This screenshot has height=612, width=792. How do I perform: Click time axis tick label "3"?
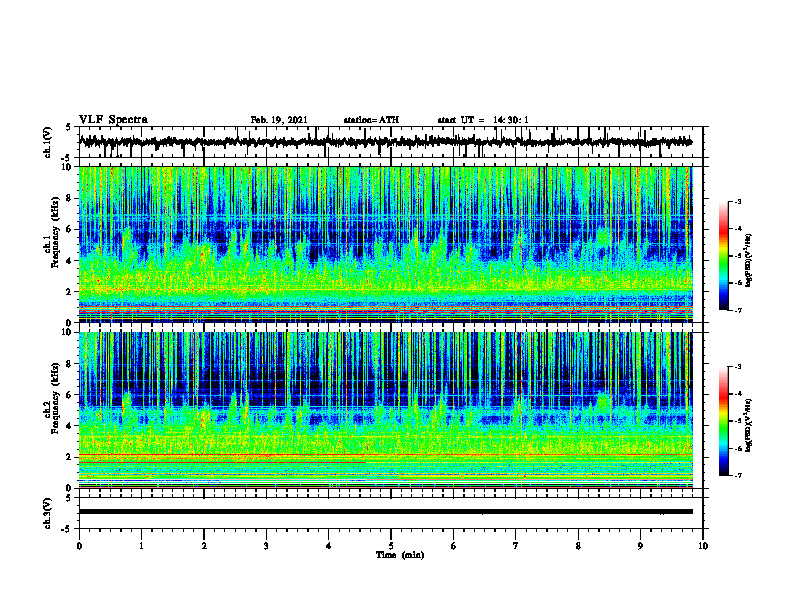coord(266,546)
